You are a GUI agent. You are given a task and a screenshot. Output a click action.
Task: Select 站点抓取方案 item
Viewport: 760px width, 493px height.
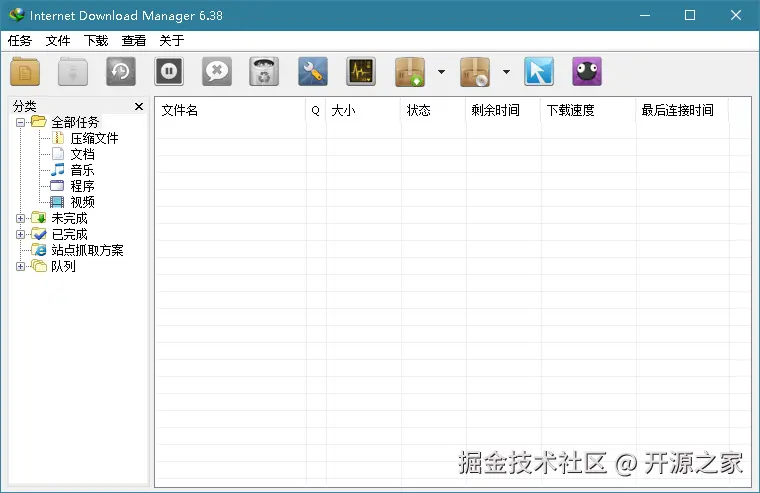point(87,250)
